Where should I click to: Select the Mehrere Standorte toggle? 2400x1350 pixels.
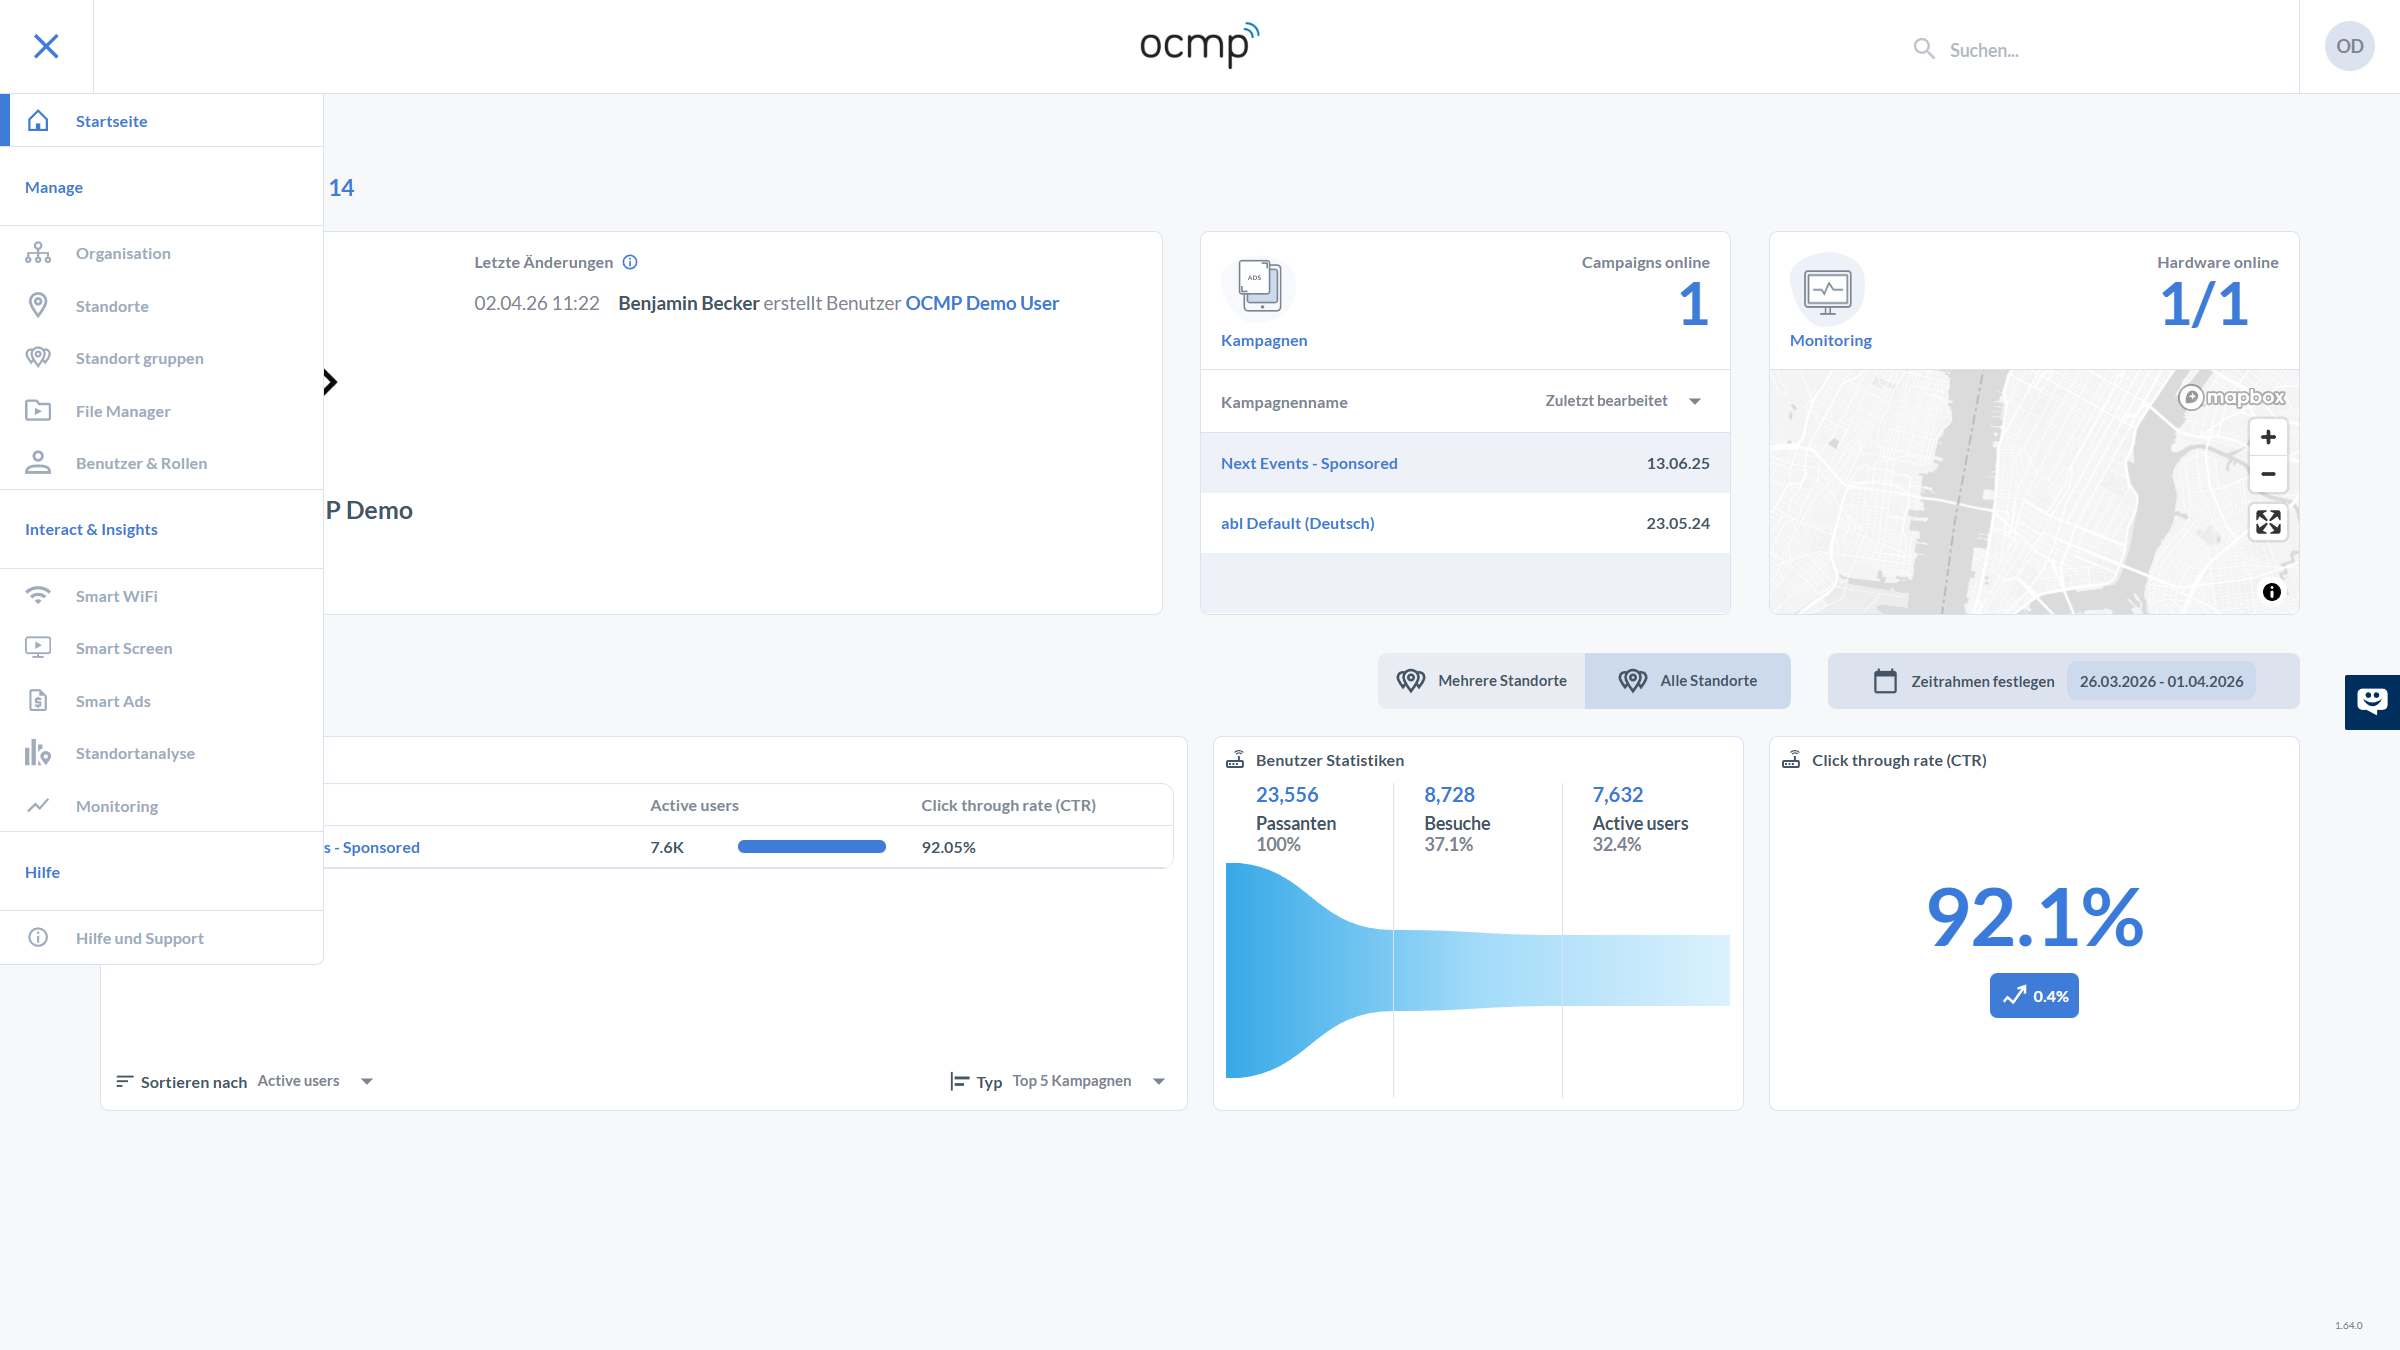click(x=1482, y=681)
